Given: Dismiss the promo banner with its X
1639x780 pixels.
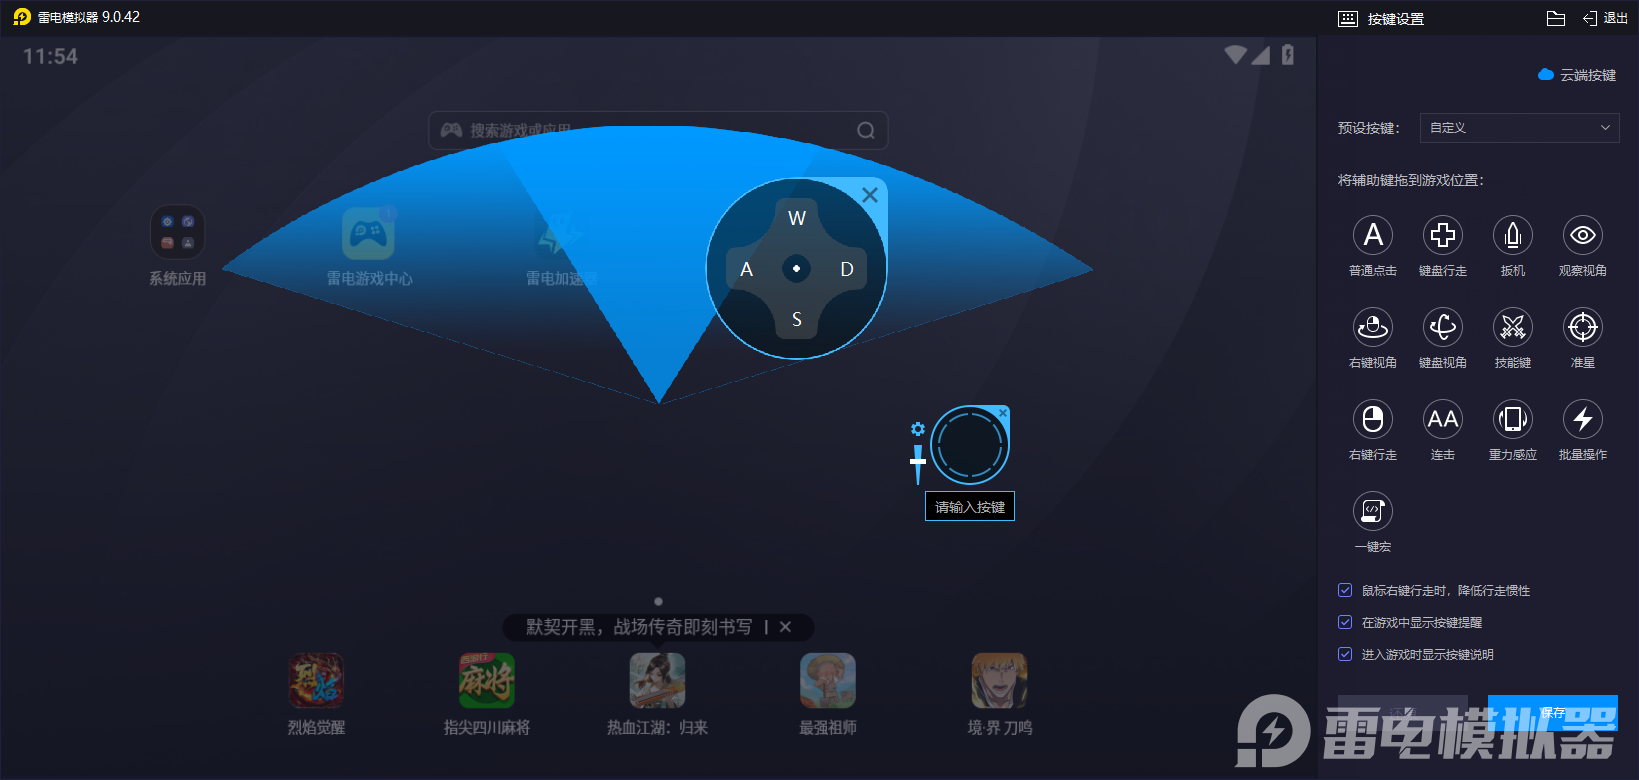Looking at the screenshot, I should click(x=785, y=627).
